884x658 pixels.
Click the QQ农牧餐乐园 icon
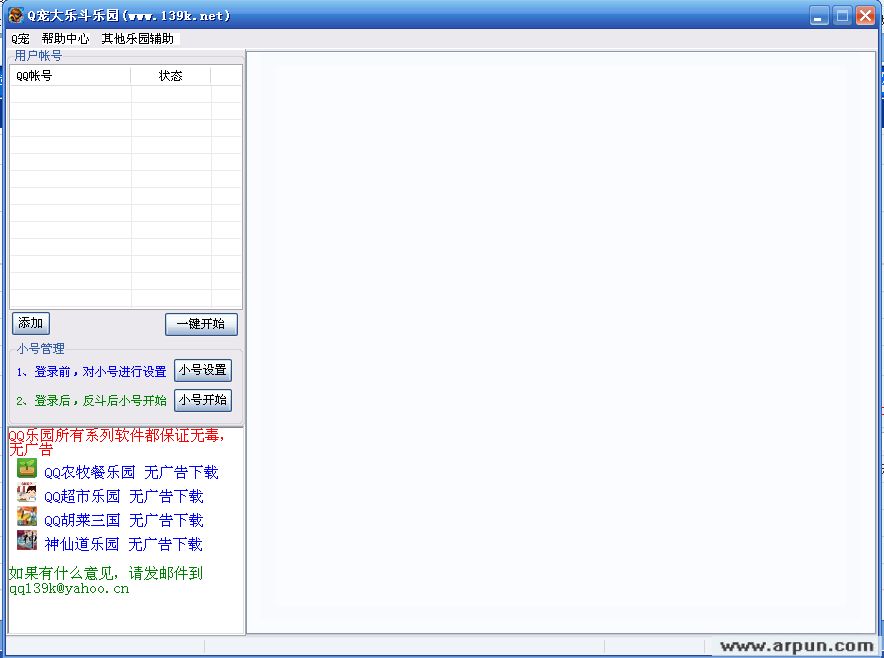(x=26, y=469)
